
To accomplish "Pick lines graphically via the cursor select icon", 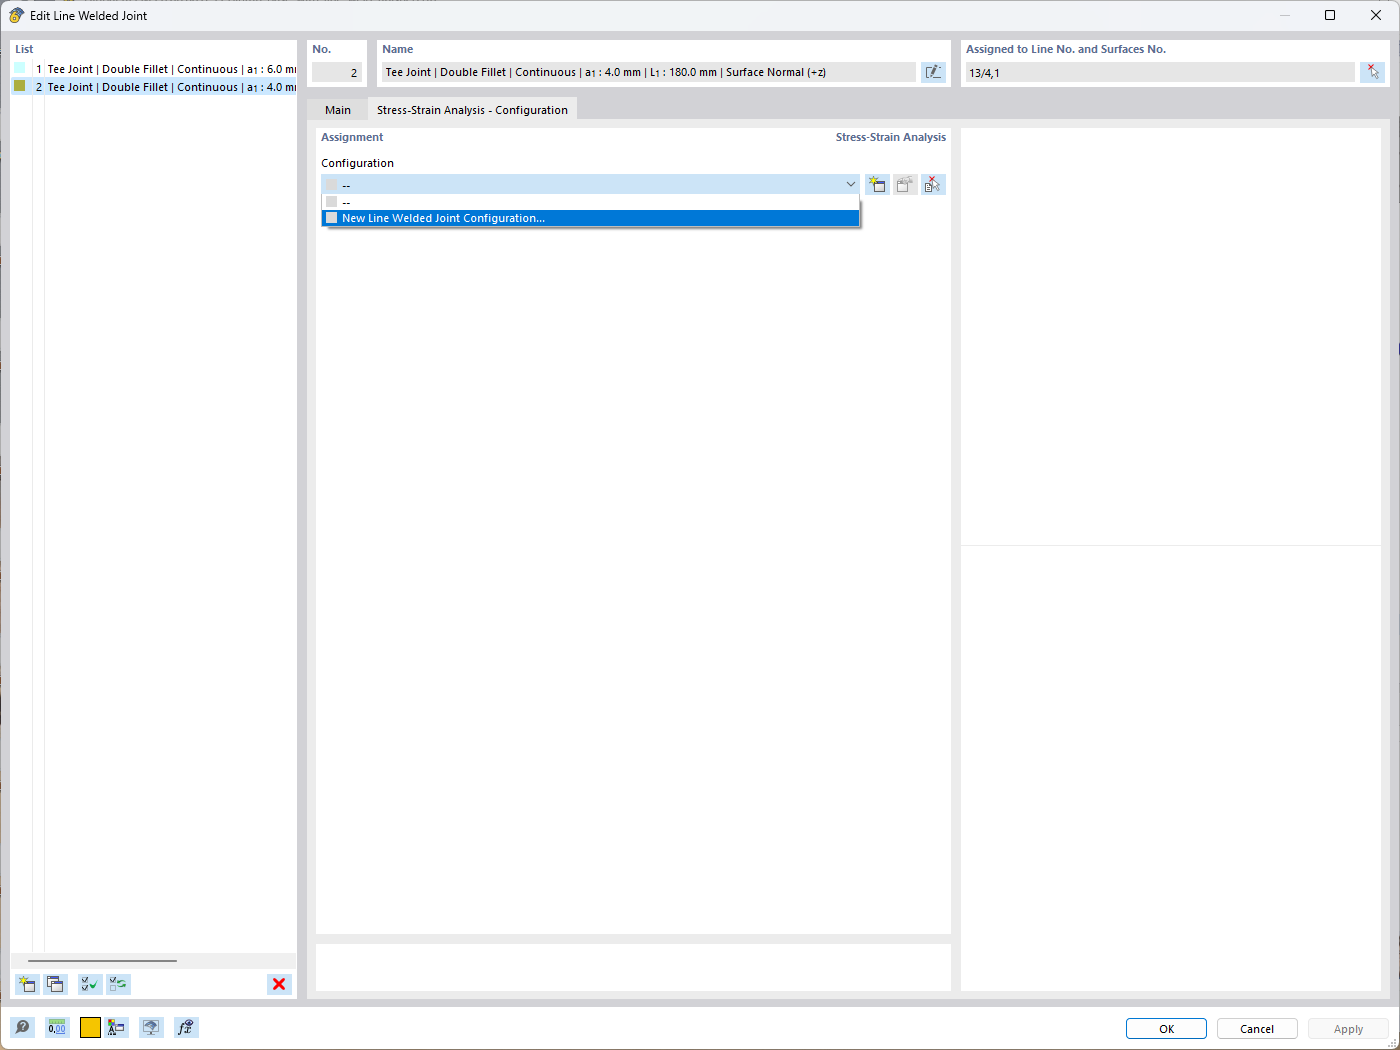I will pos(1372,72).
